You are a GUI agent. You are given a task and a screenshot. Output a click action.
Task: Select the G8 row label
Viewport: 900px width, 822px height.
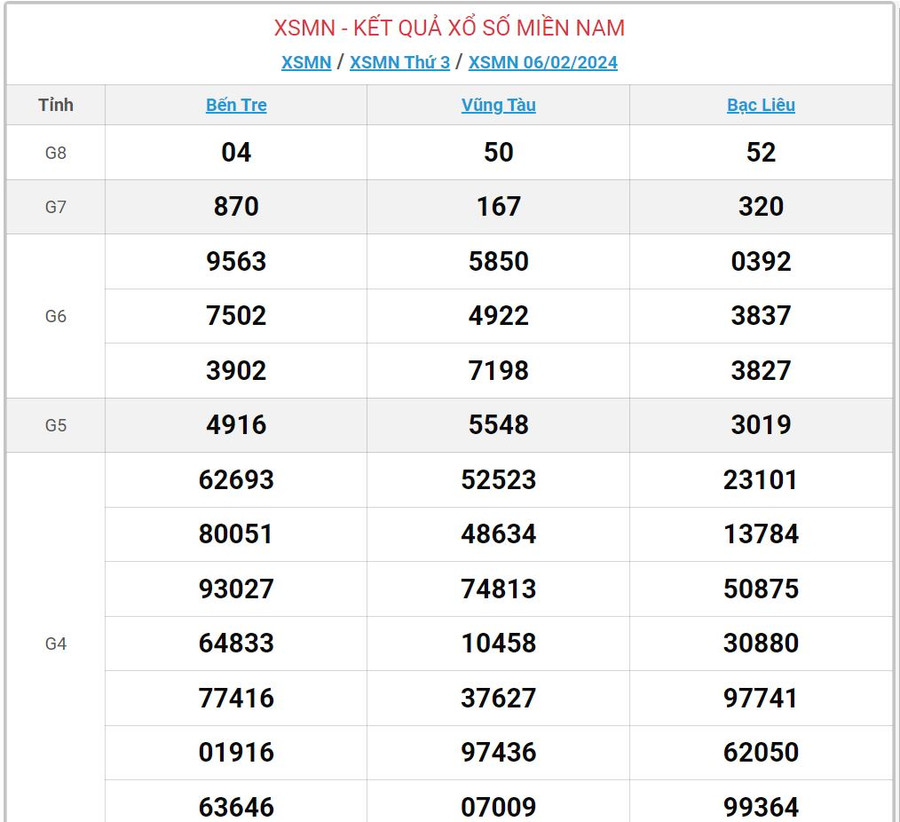[56, 152]
